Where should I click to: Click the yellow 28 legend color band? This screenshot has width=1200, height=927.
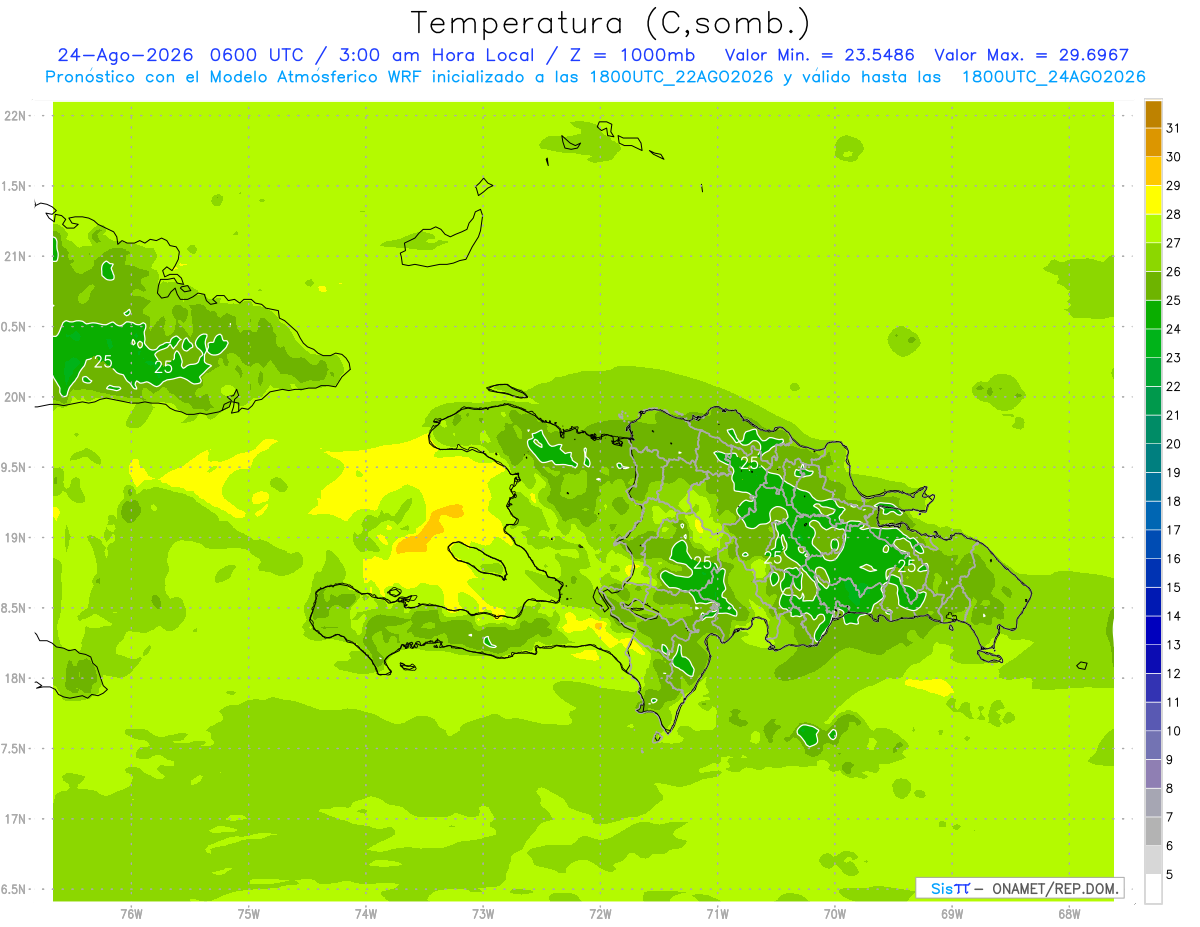coord(1153,200)
